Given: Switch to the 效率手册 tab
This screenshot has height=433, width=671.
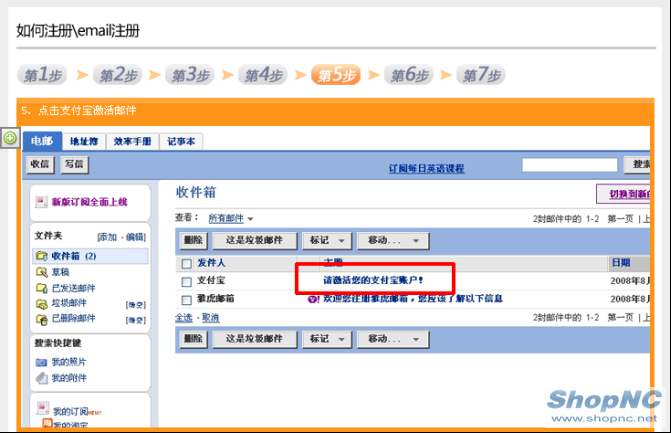Looking at the screenshot, I should [x=132, y=141].
